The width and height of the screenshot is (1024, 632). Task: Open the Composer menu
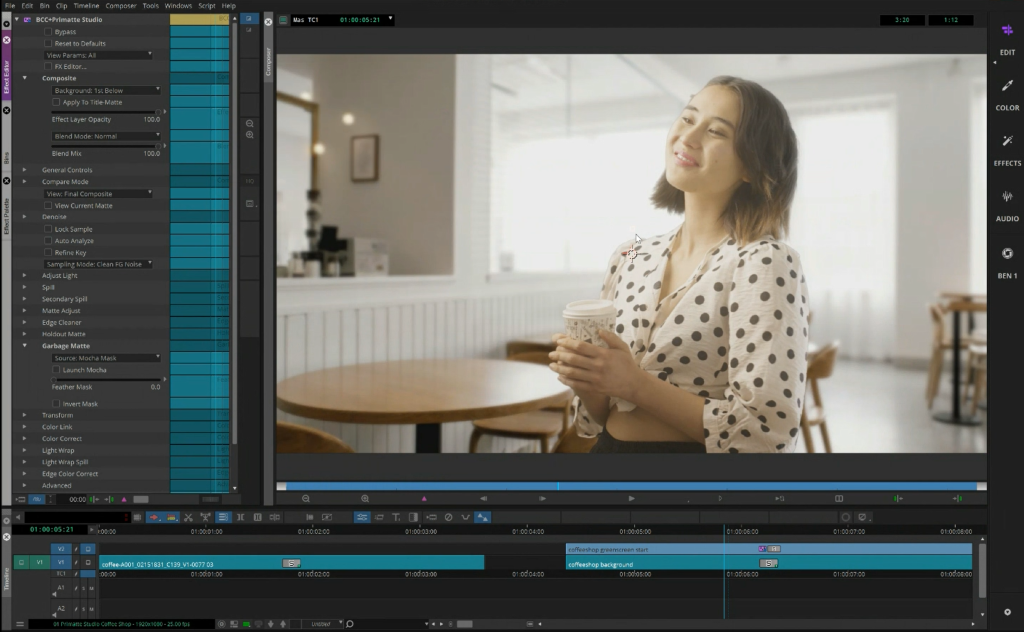coord(120,6)
